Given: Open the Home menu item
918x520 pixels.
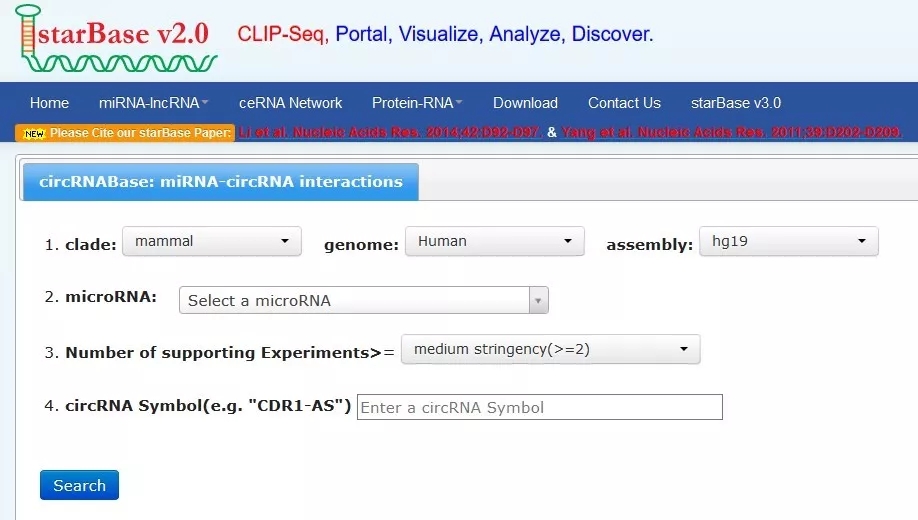Looking at the screenshot, I should [49, 103].
